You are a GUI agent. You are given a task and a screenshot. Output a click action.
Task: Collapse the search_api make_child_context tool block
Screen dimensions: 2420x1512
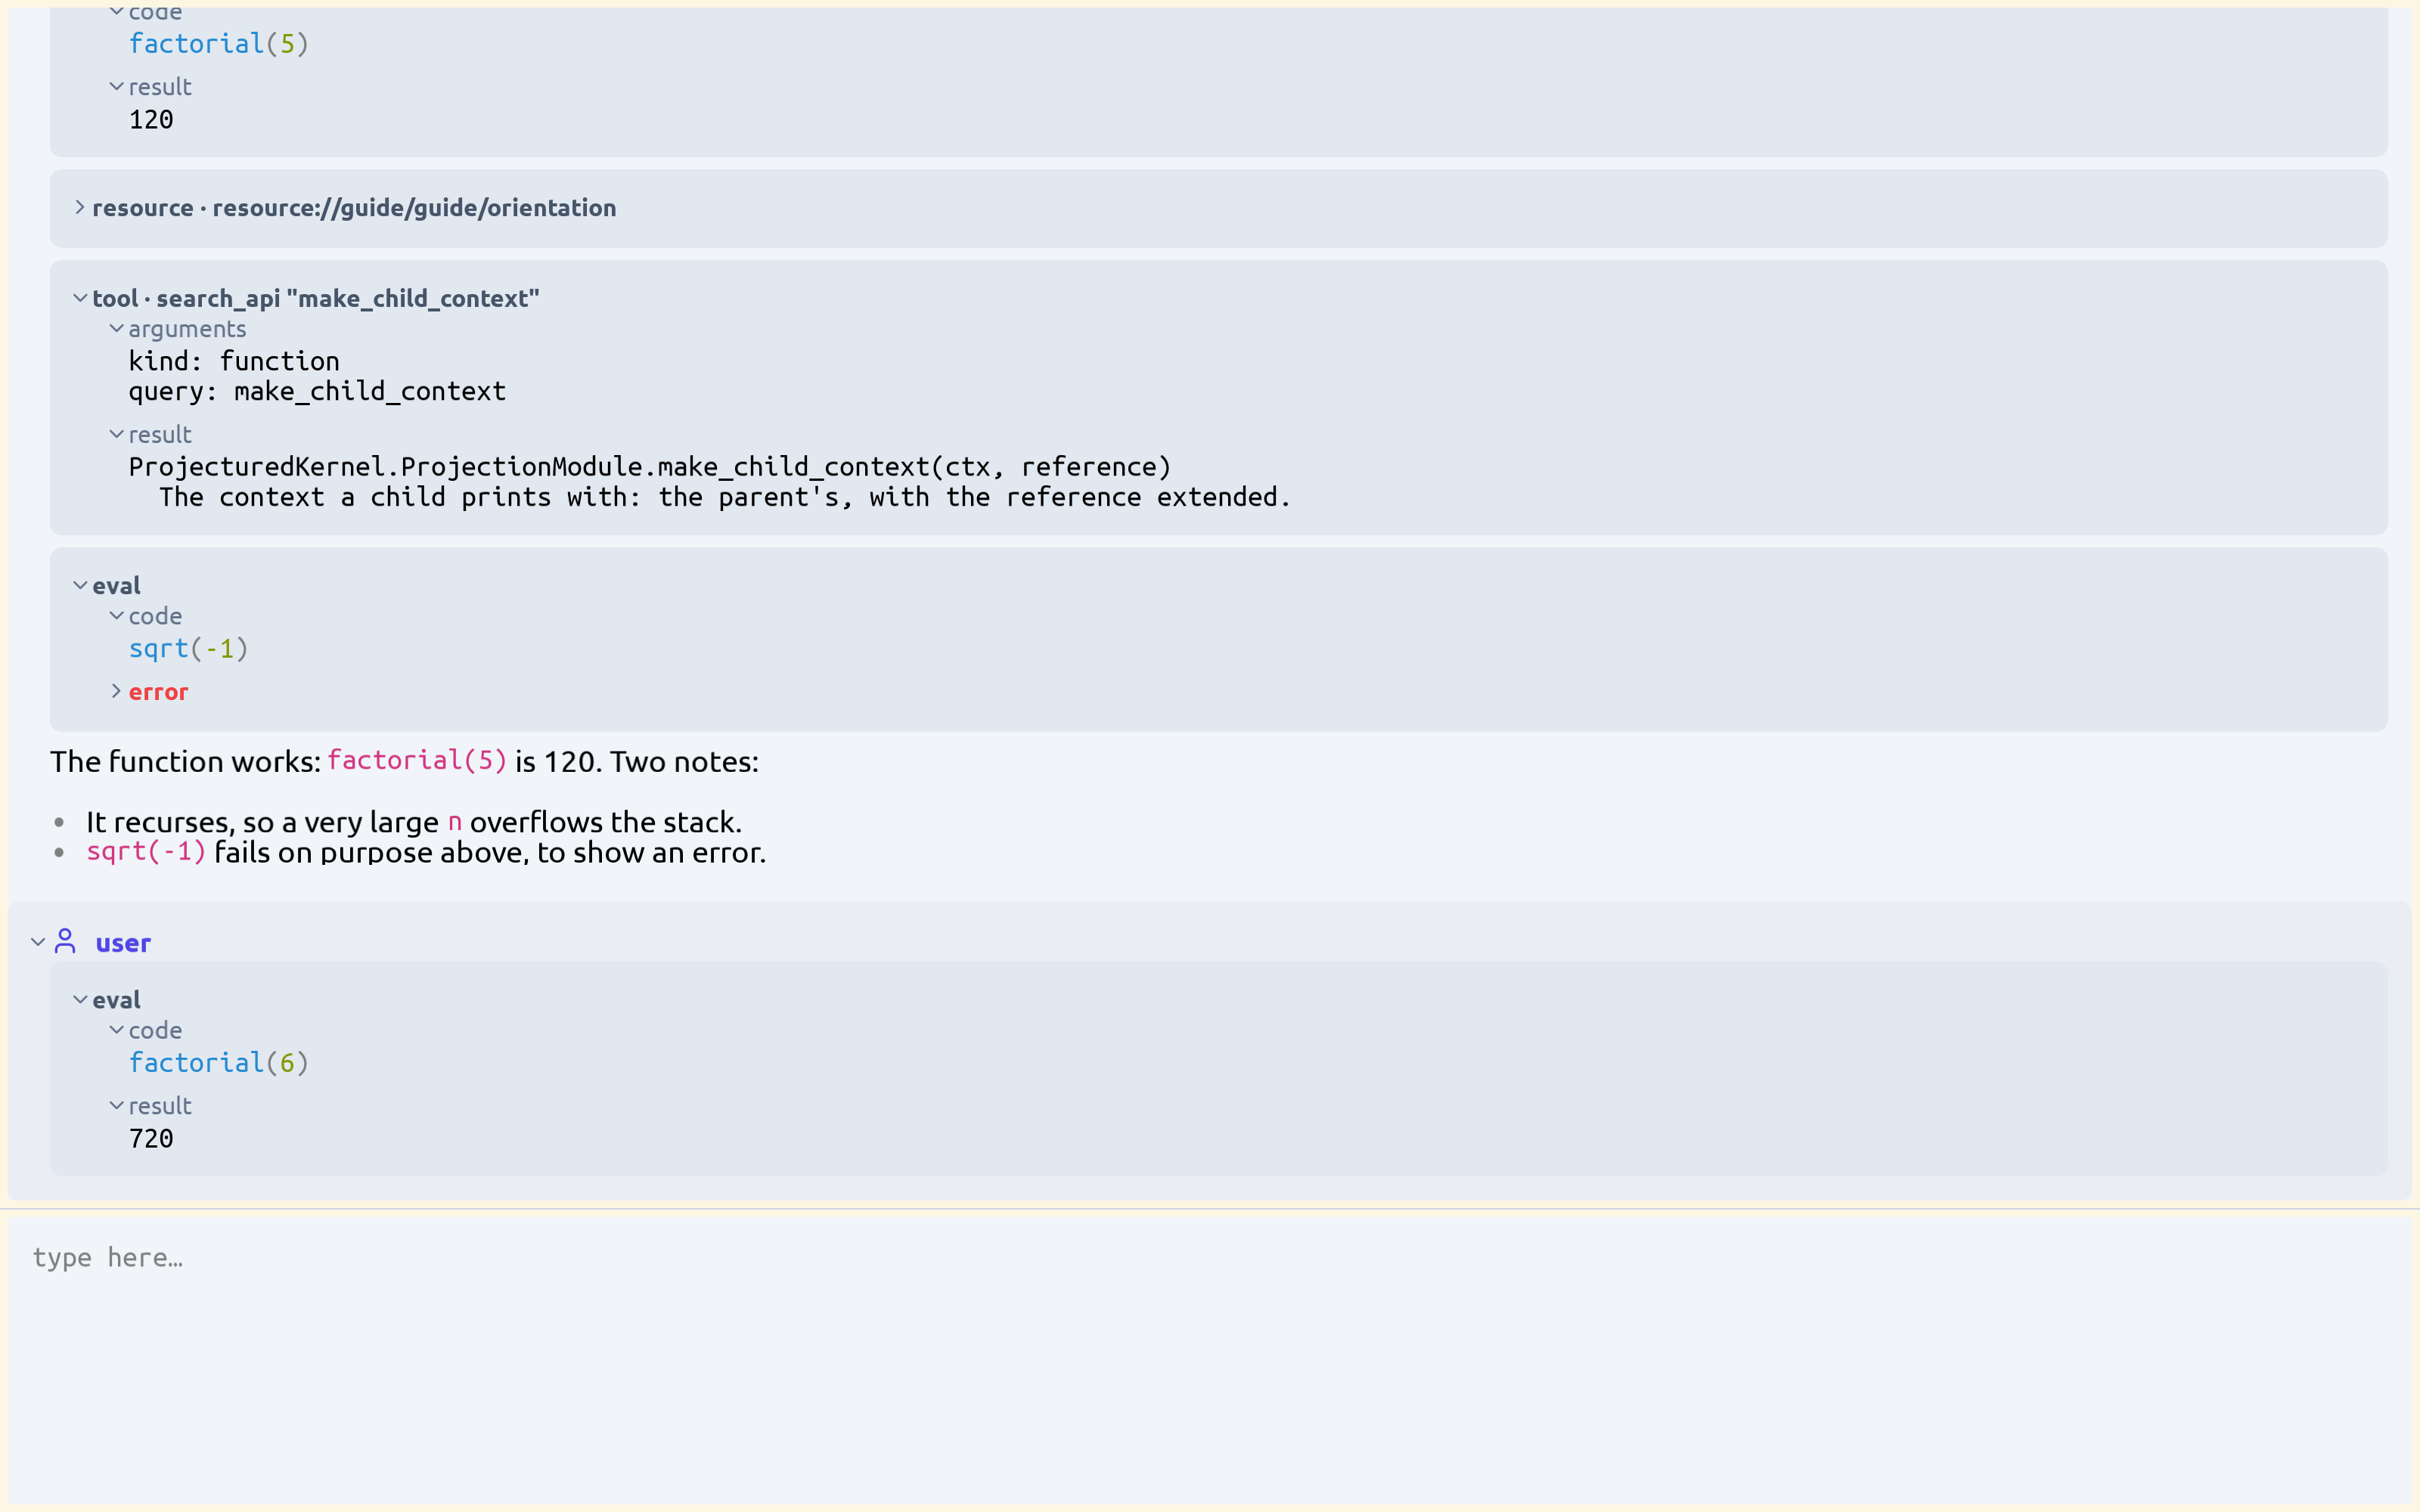(x=80, y=298)
